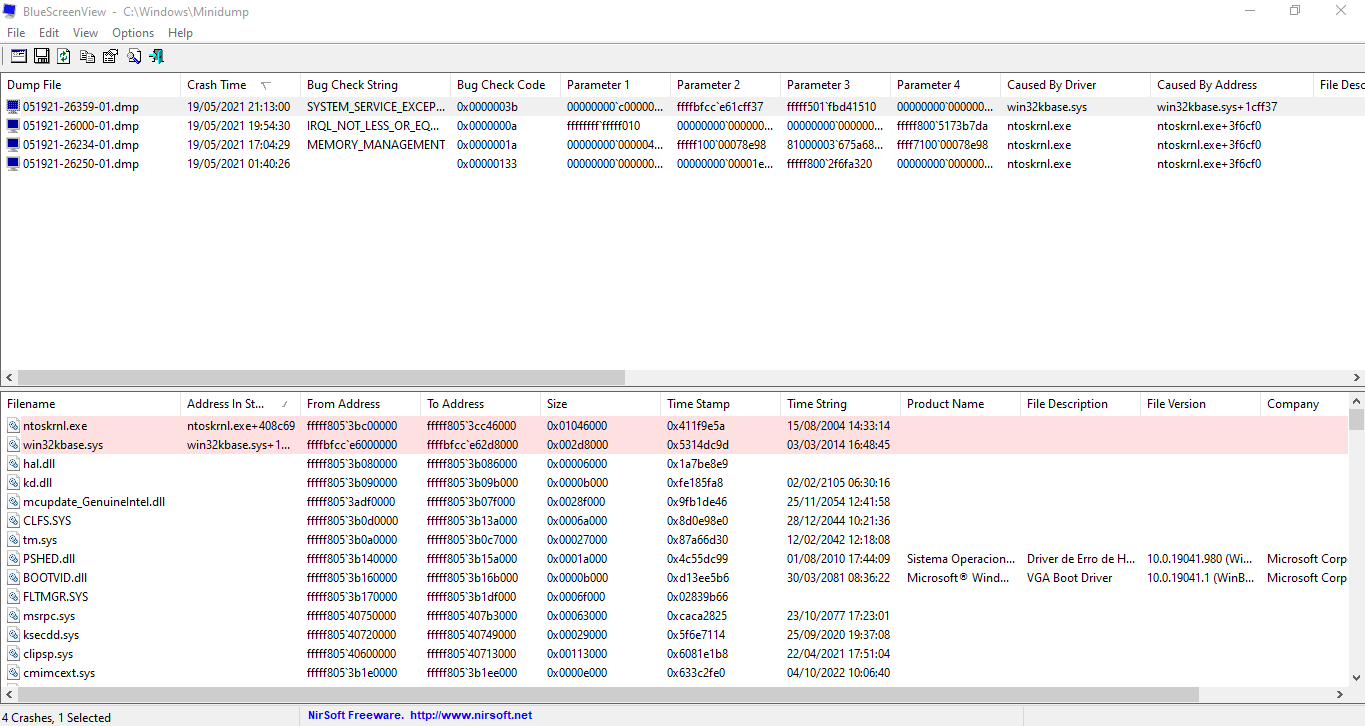The height and width of the screenshot is (726, 1365).
Task: Click the icon of 051921-26000-01.dmp
Action: click(x=13, y=125)
